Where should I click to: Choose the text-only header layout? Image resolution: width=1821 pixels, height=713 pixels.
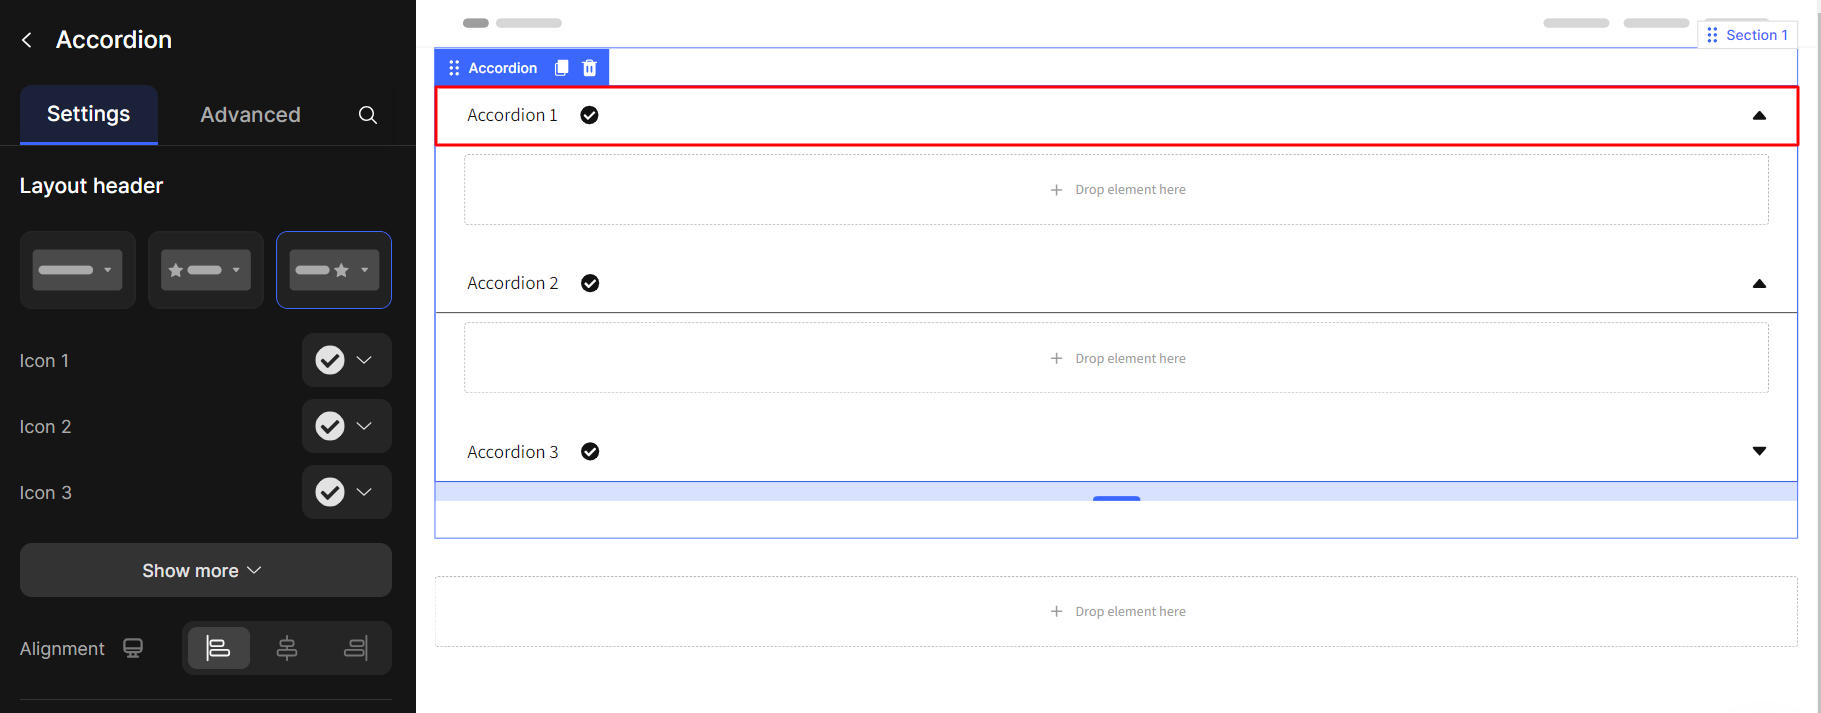point(77,270)
